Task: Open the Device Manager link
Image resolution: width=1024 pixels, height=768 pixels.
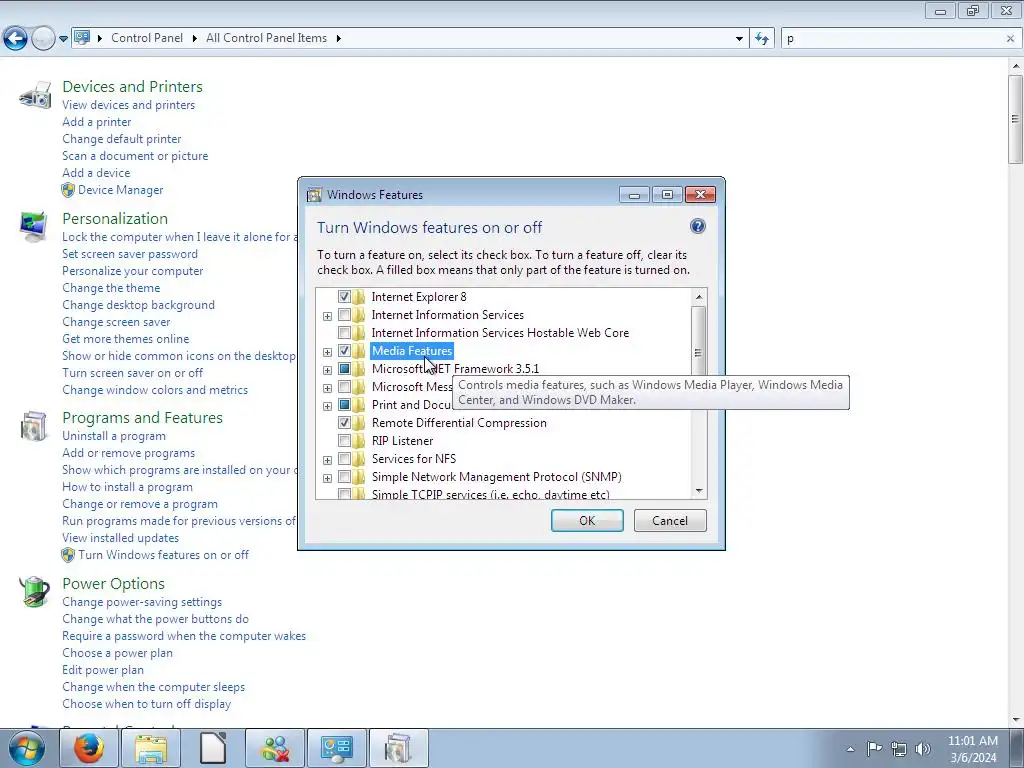Action: 121,189
